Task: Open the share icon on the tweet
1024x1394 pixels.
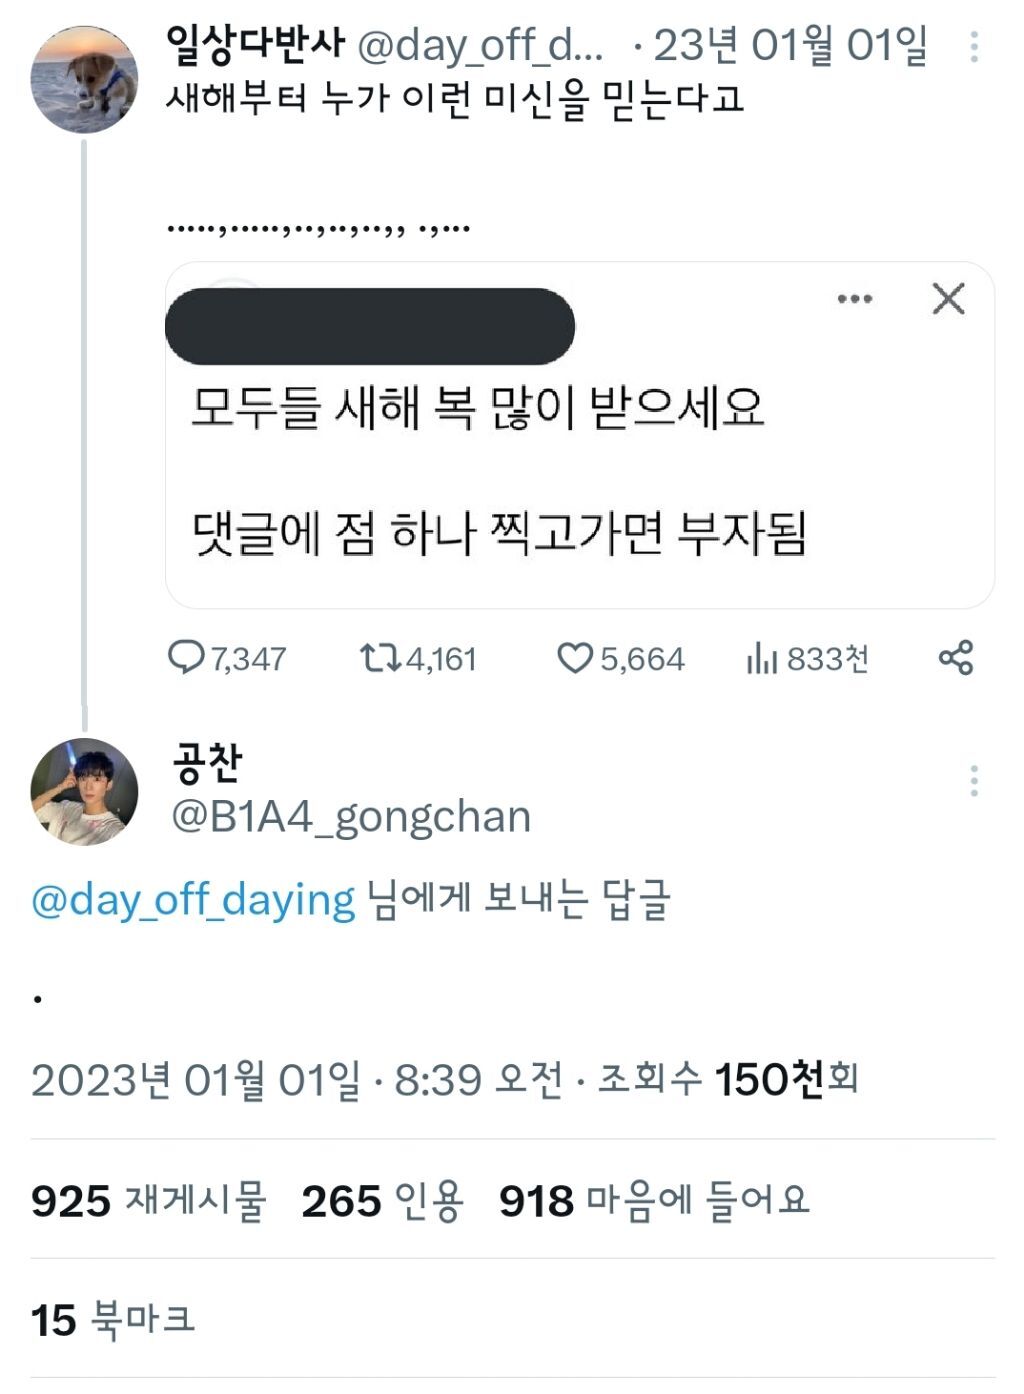Action: click(x=957, y=658)
